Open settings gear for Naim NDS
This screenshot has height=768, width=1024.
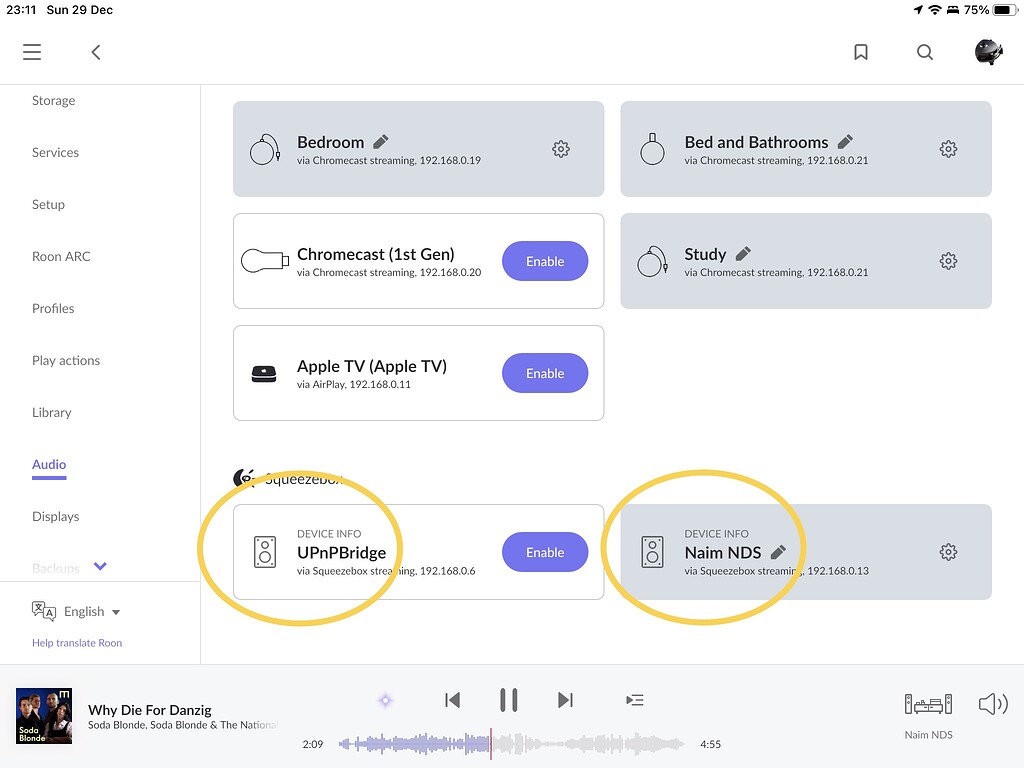click(948, 551)
